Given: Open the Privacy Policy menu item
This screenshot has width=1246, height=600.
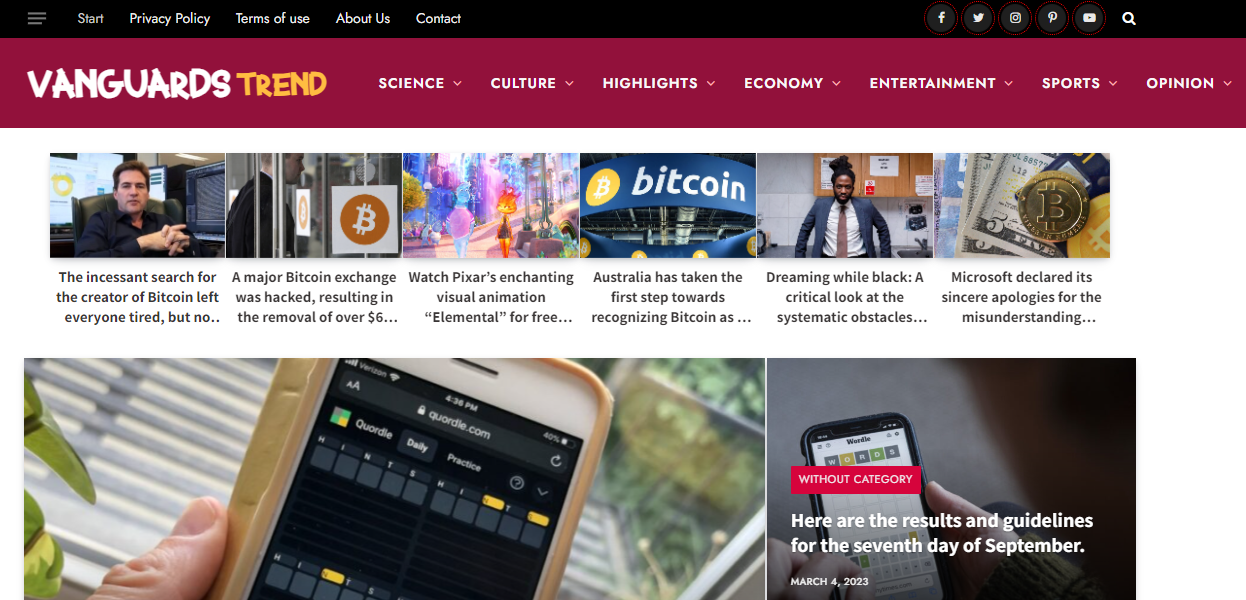Looking at the screenshot, I should (x=170, y=18).
